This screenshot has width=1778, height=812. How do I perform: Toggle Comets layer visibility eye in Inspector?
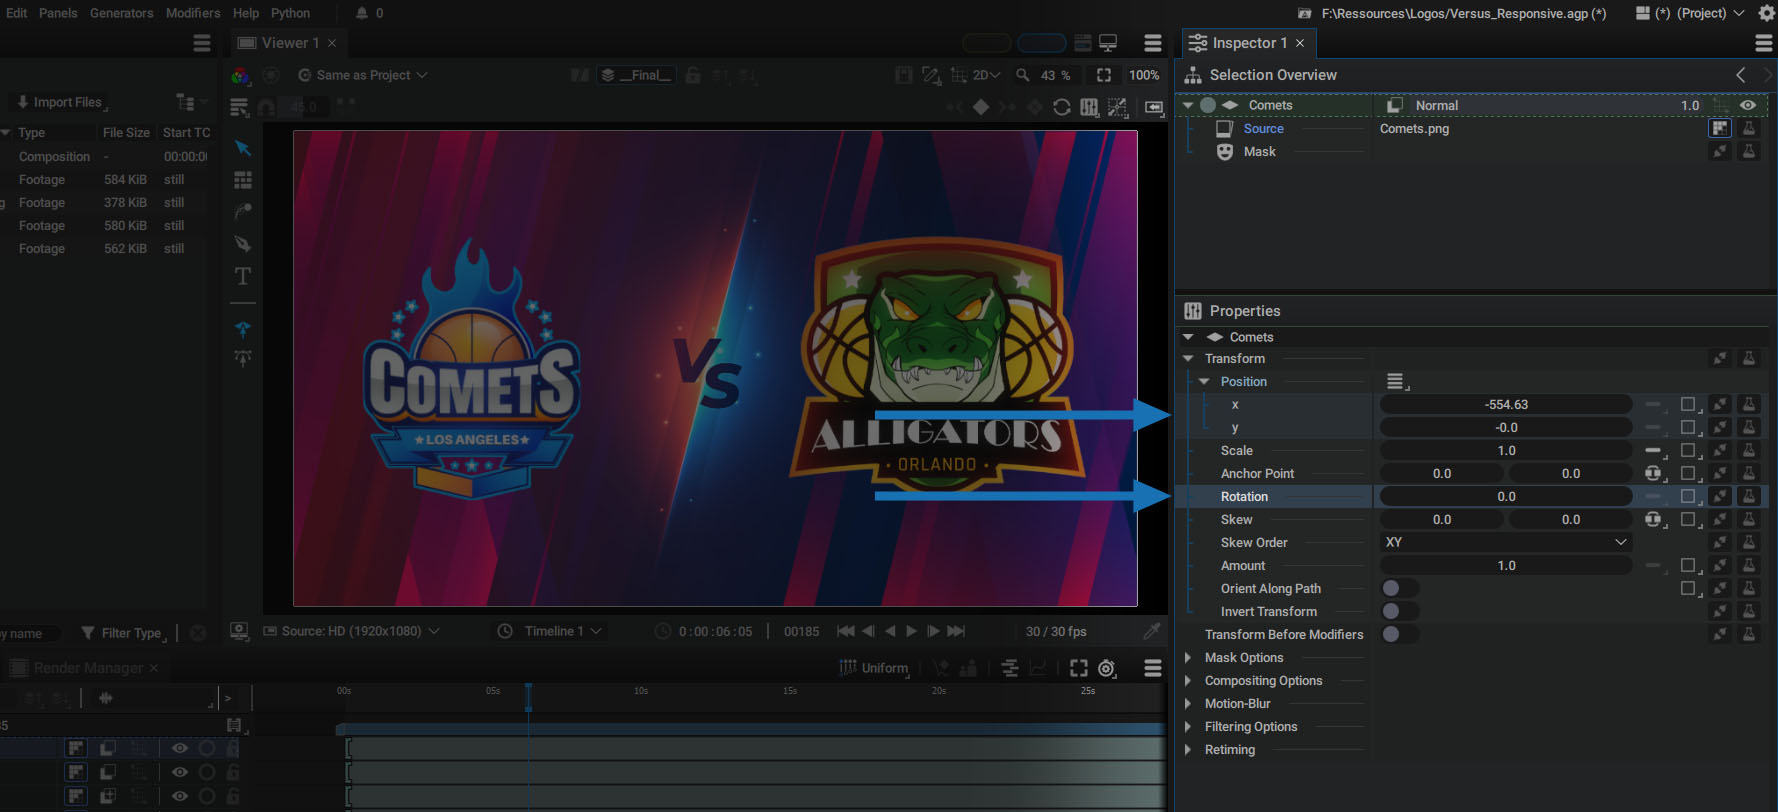click(x=1748, y=105)
